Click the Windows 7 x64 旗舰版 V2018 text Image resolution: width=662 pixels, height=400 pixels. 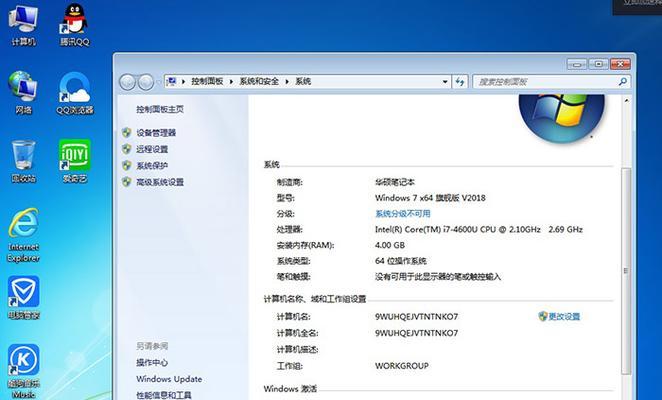(x=430, y=198)
